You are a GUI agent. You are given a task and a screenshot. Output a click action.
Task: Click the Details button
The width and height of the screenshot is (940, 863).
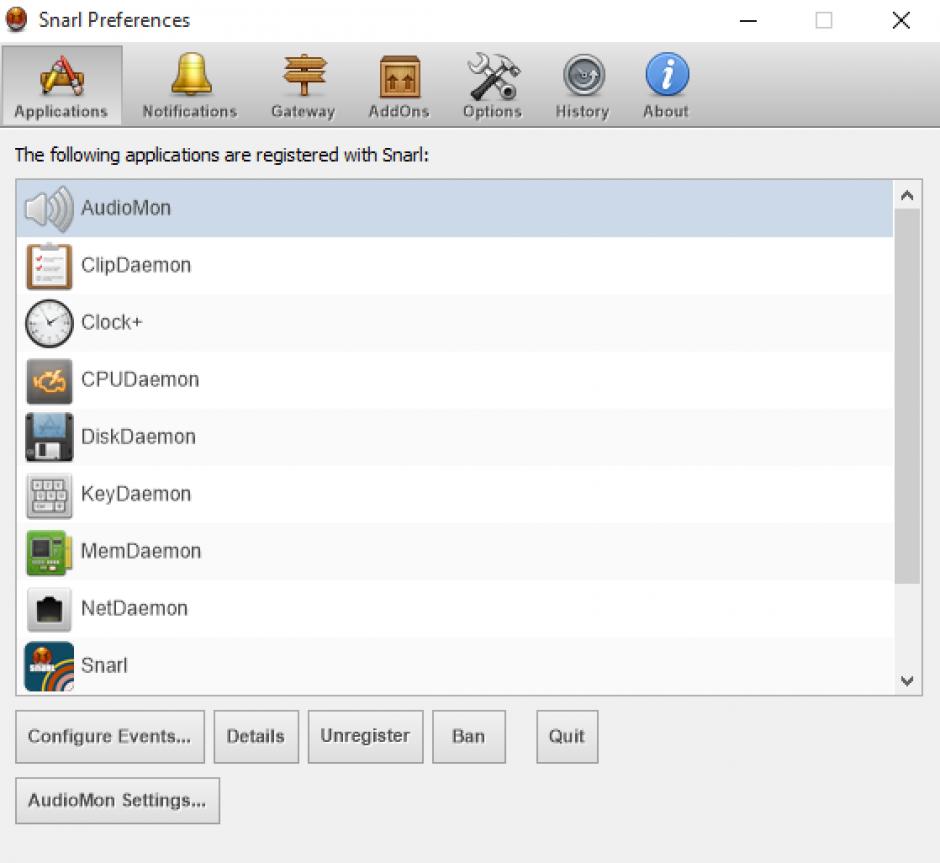tap(256, 737)
